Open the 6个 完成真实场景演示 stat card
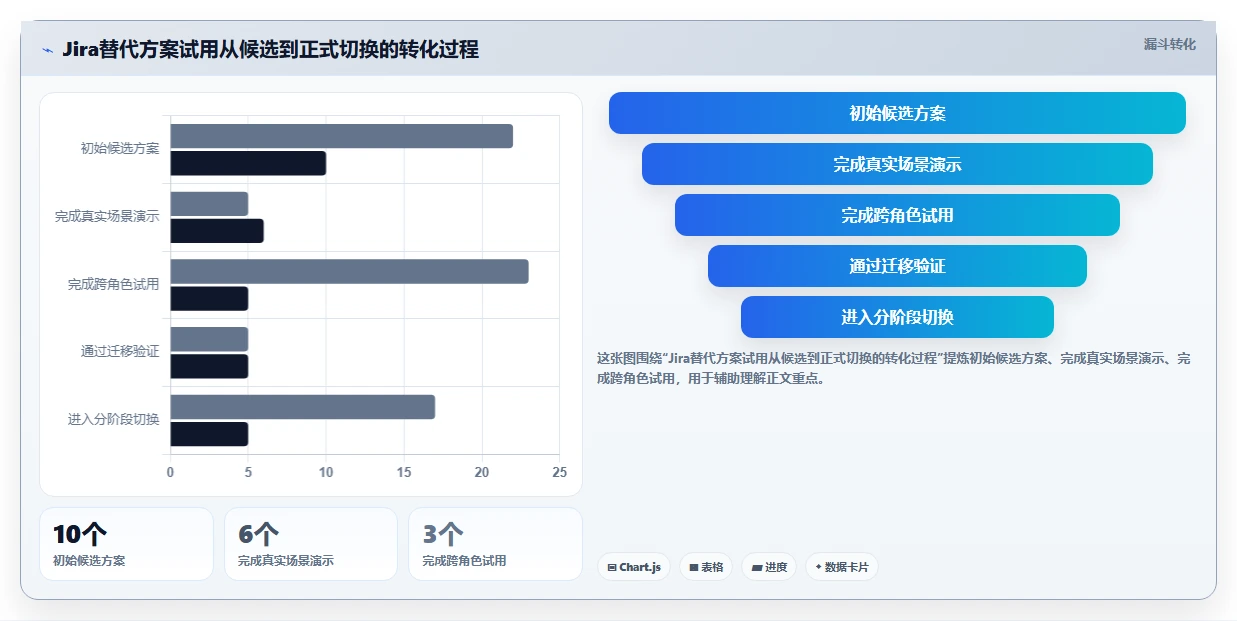1237x621 pixels. click(311, 544)
